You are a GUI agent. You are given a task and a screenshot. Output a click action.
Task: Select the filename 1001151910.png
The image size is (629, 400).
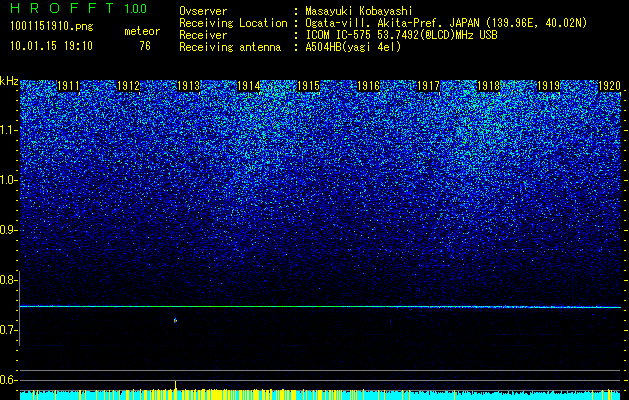[x=52, y=27]
